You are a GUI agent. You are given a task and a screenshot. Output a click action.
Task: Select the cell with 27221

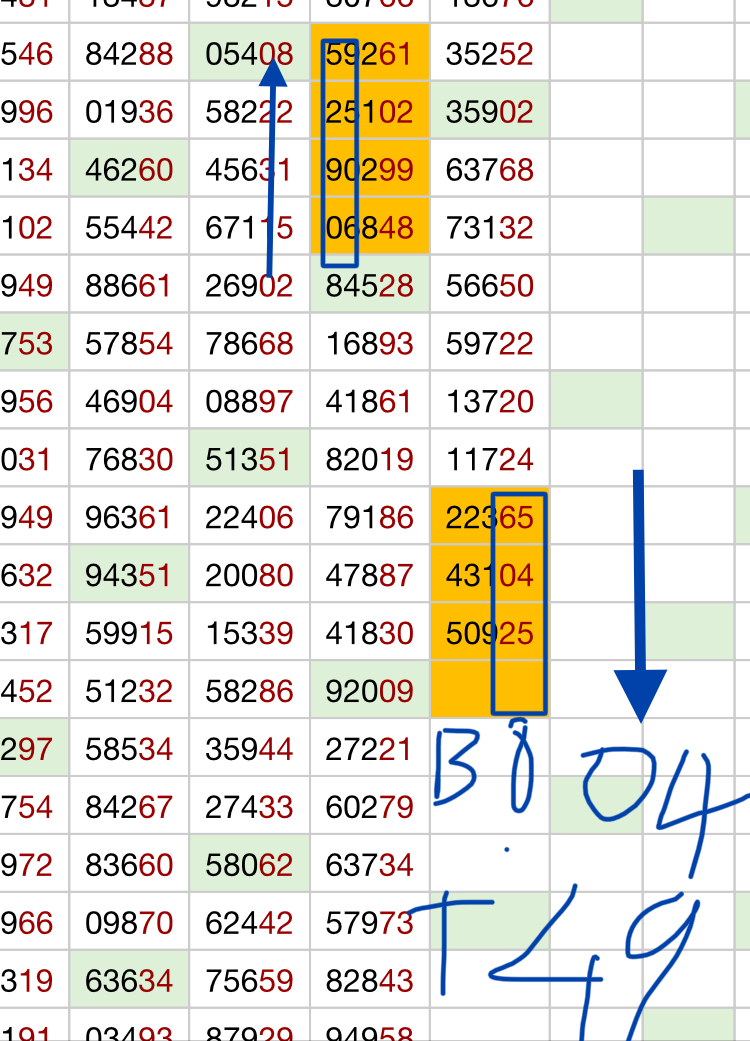(x=370, y=748)
